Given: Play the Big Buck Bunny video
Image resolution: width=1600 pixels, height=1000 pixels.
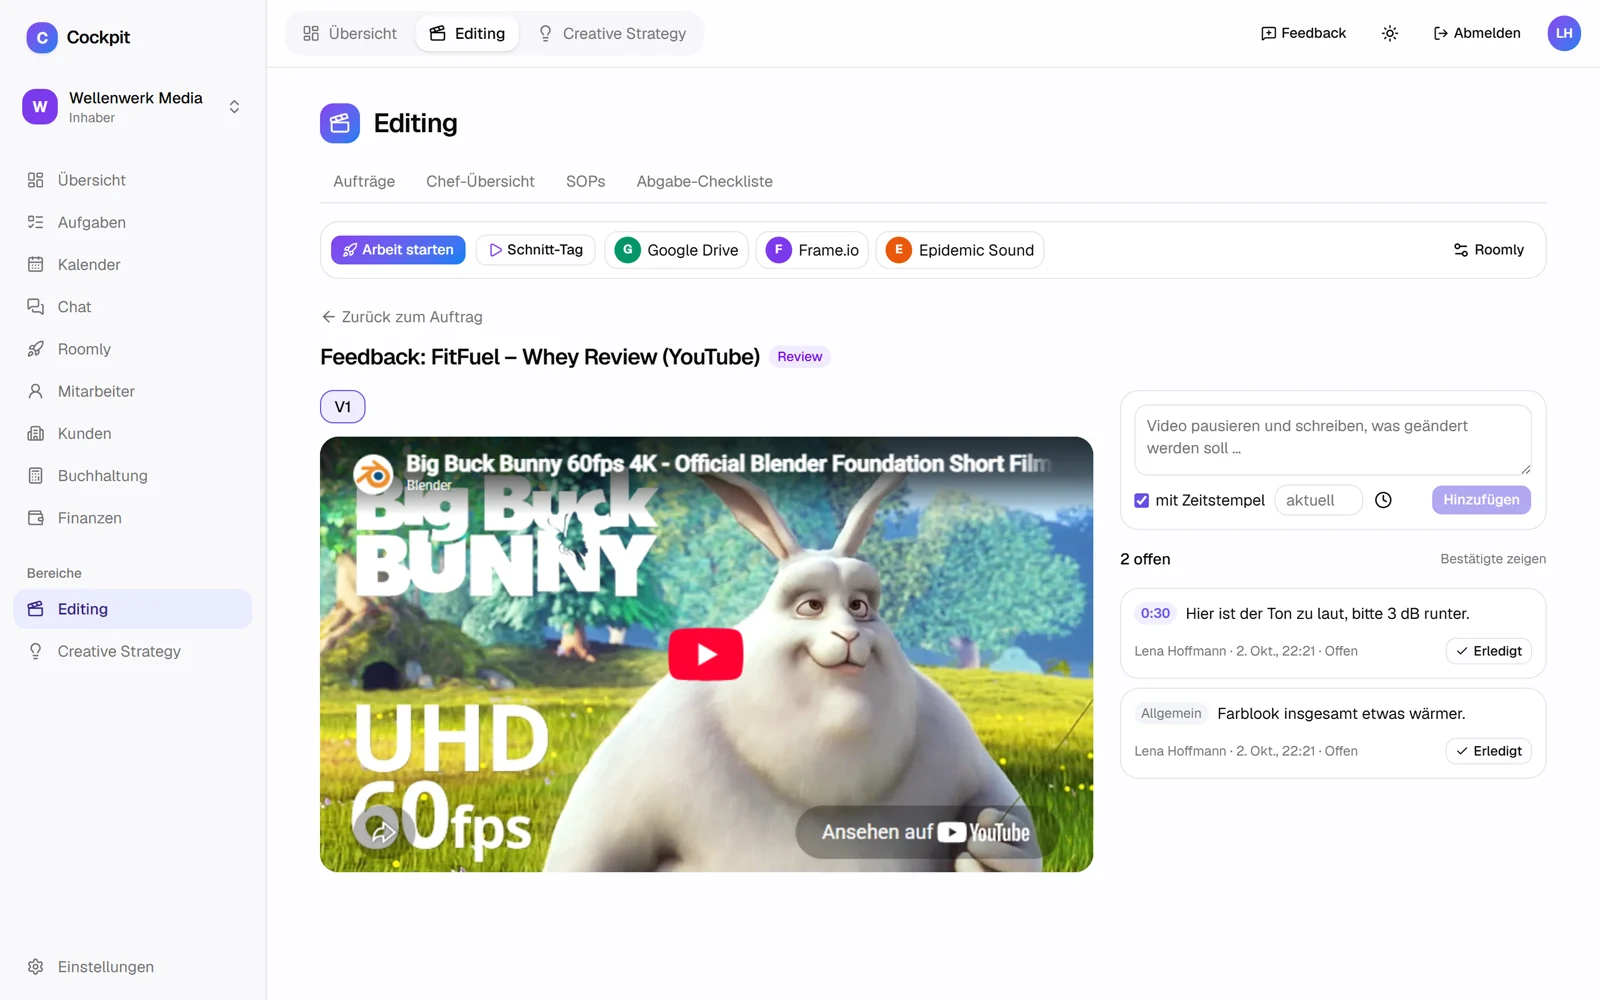Looking at the screenshot, I should [x=706, y=654].
